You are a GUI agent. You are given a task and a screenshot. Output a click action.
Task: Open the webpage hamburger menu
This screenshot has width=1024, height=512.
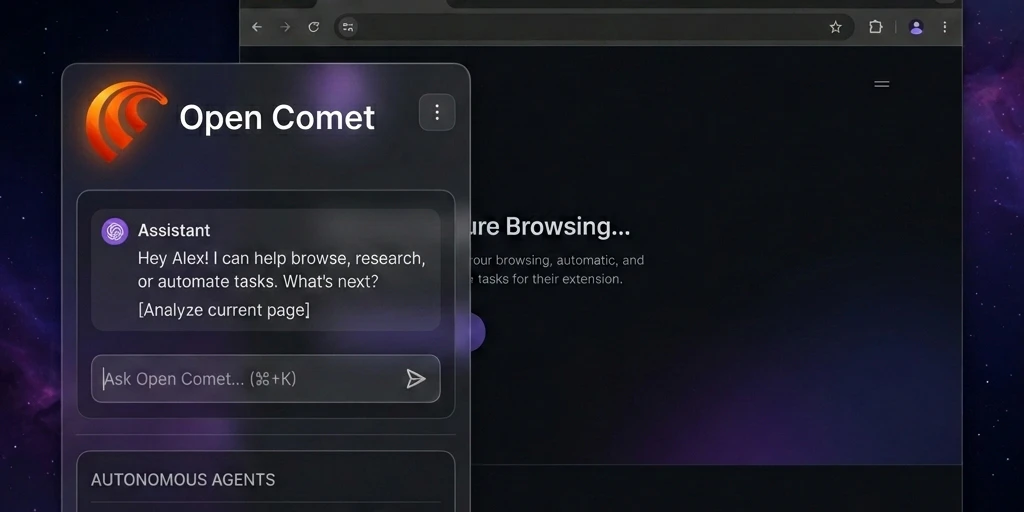882,84
